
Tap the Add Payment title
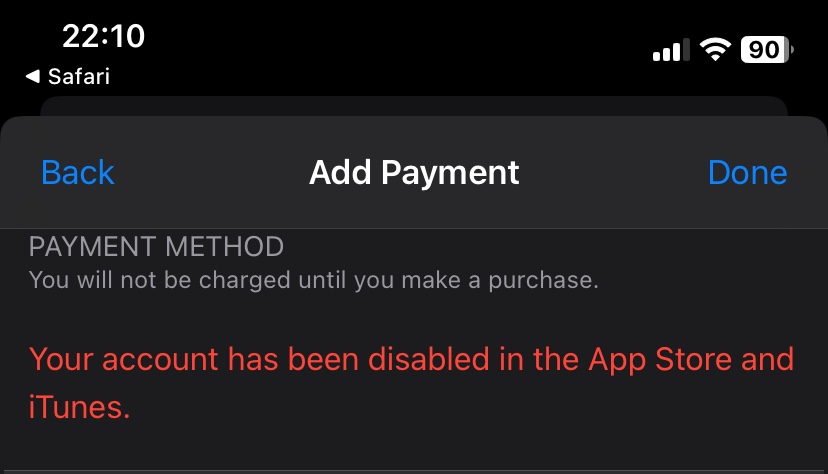(414, 173)
